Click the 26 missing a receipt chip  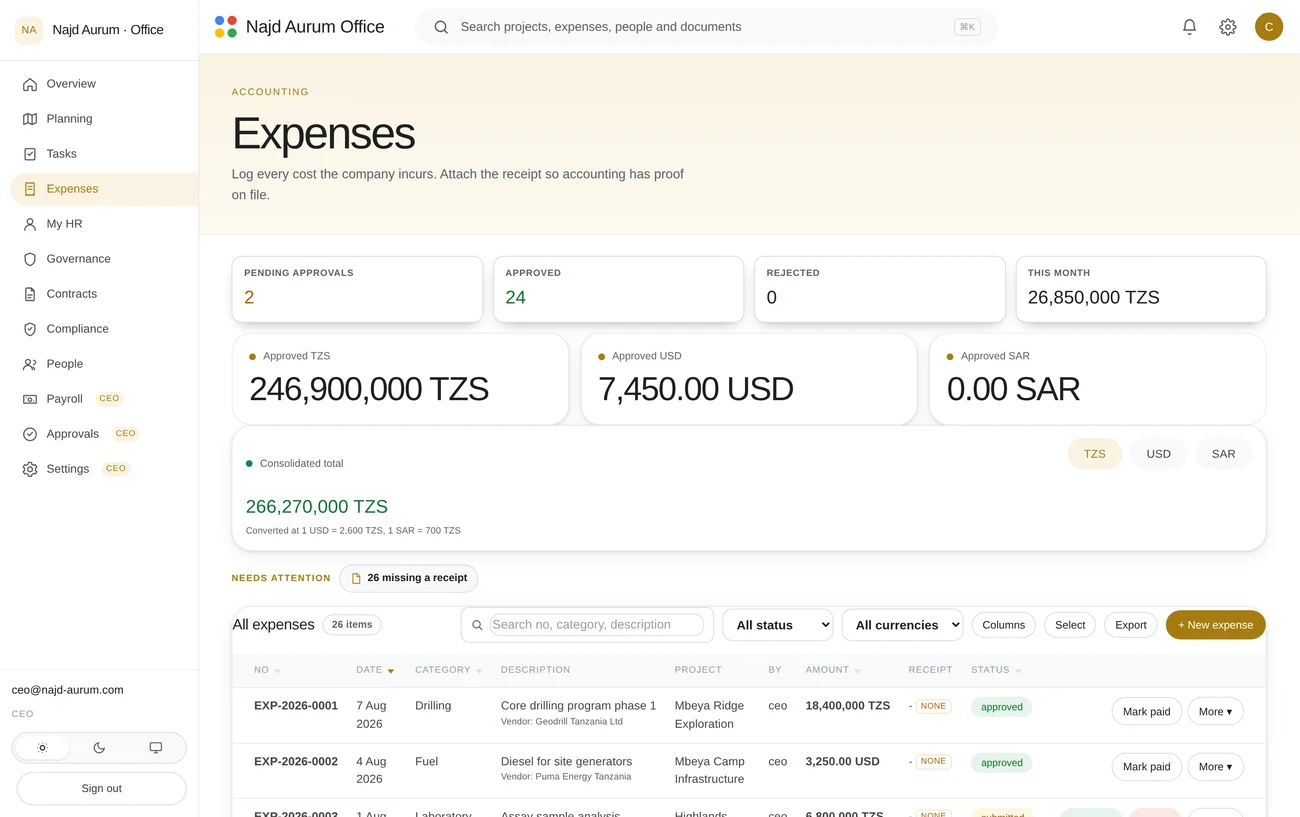point(409,578)
